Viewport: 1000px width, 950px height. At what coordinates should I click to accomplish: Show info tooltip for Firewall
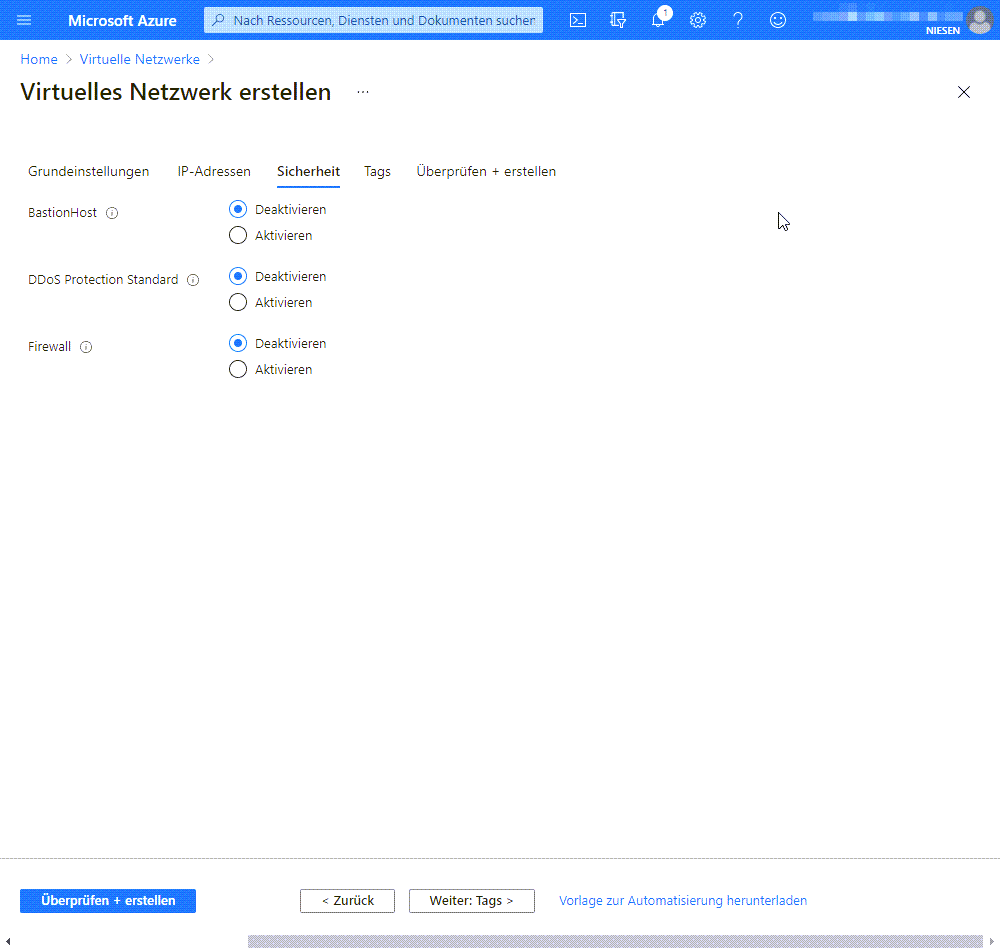pyautogui.click(x=86, y=347)
